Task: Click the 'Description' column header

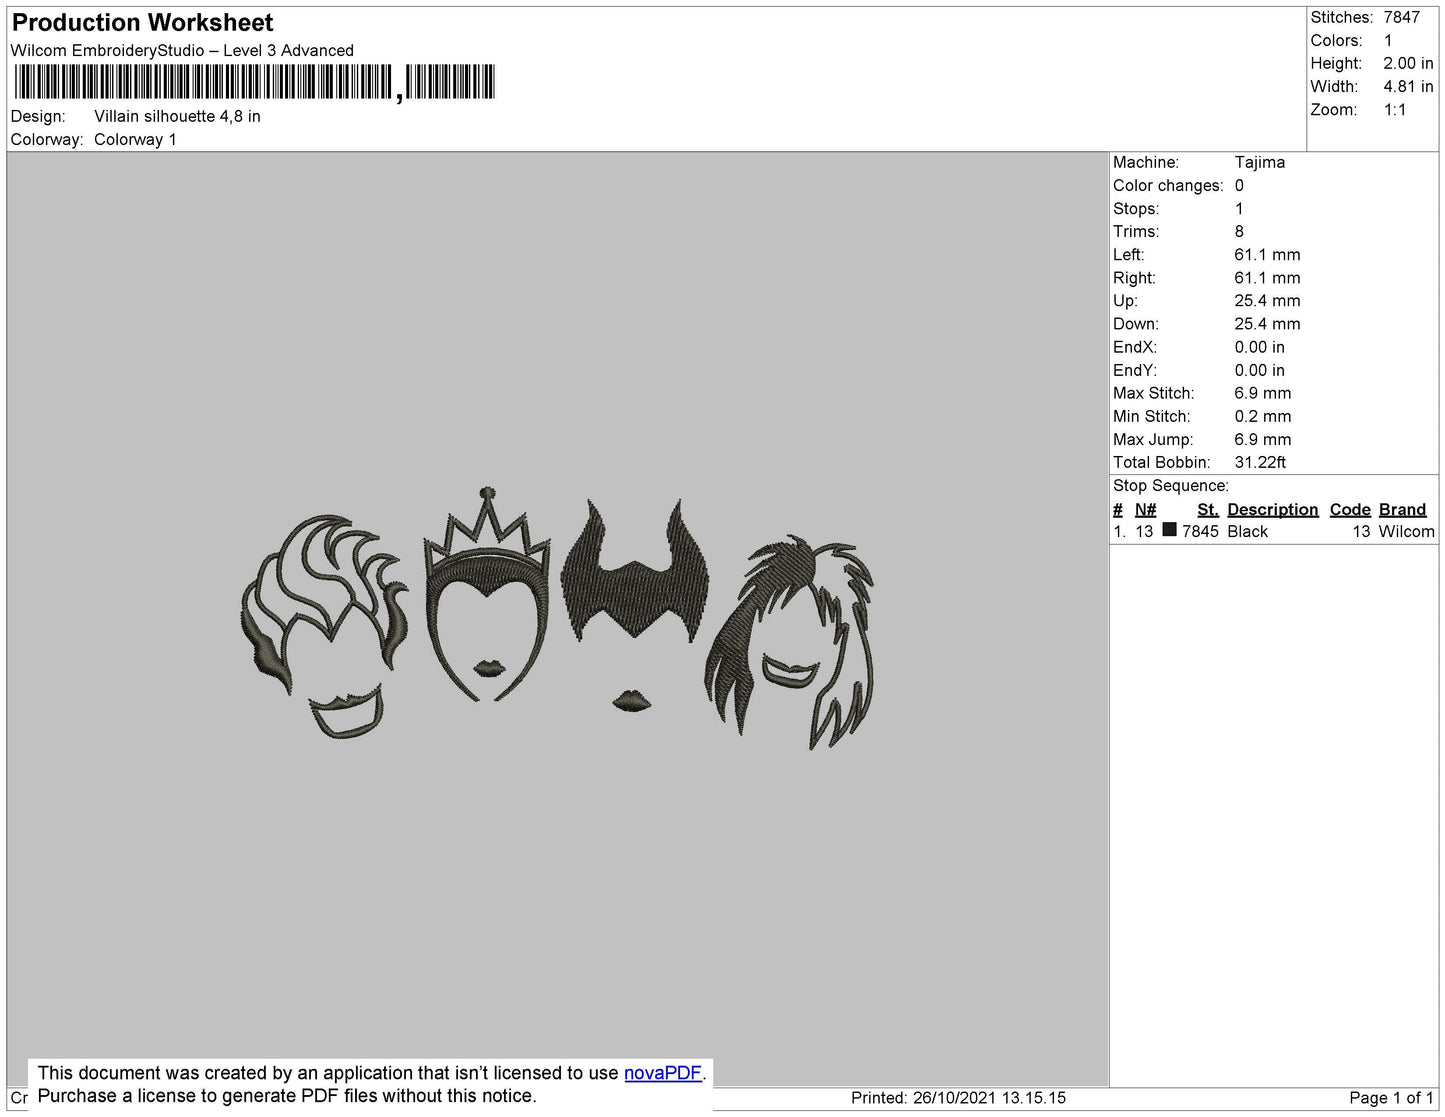Action: click(1273, 509)
